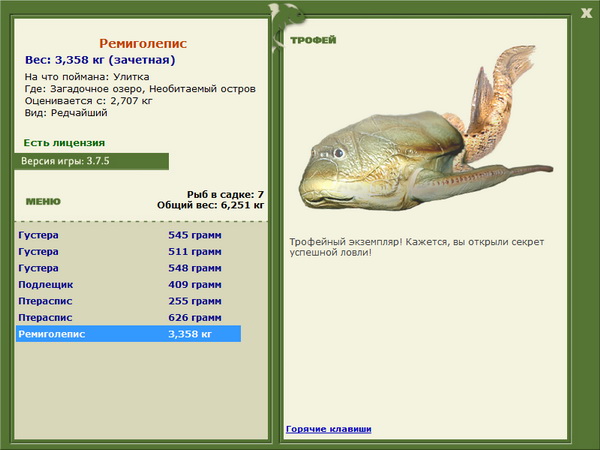Click the Ремиголепис trophy fish image
The width and height of the screenshot is (600, 450).
[426, 129]
